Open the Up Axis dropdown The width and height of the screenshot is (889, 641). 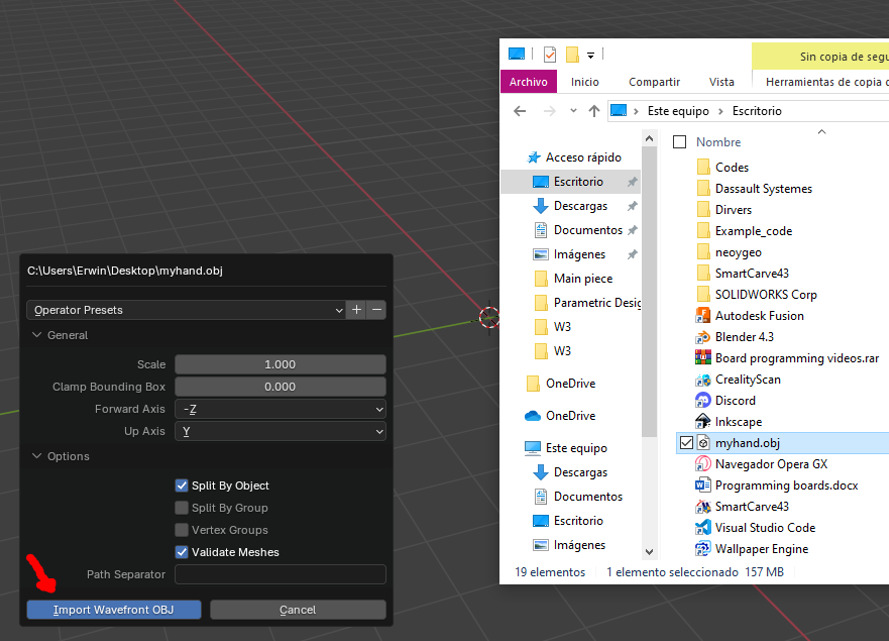click(280, 430)
